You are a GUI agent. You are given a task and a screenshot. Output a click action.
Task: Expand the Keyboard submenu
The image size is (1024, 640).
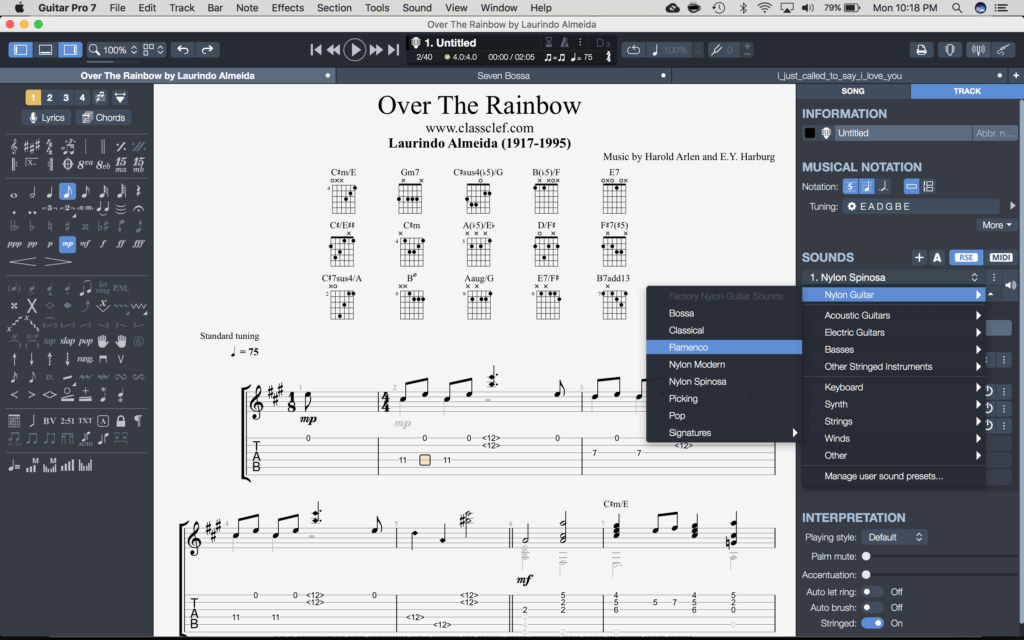893,387
